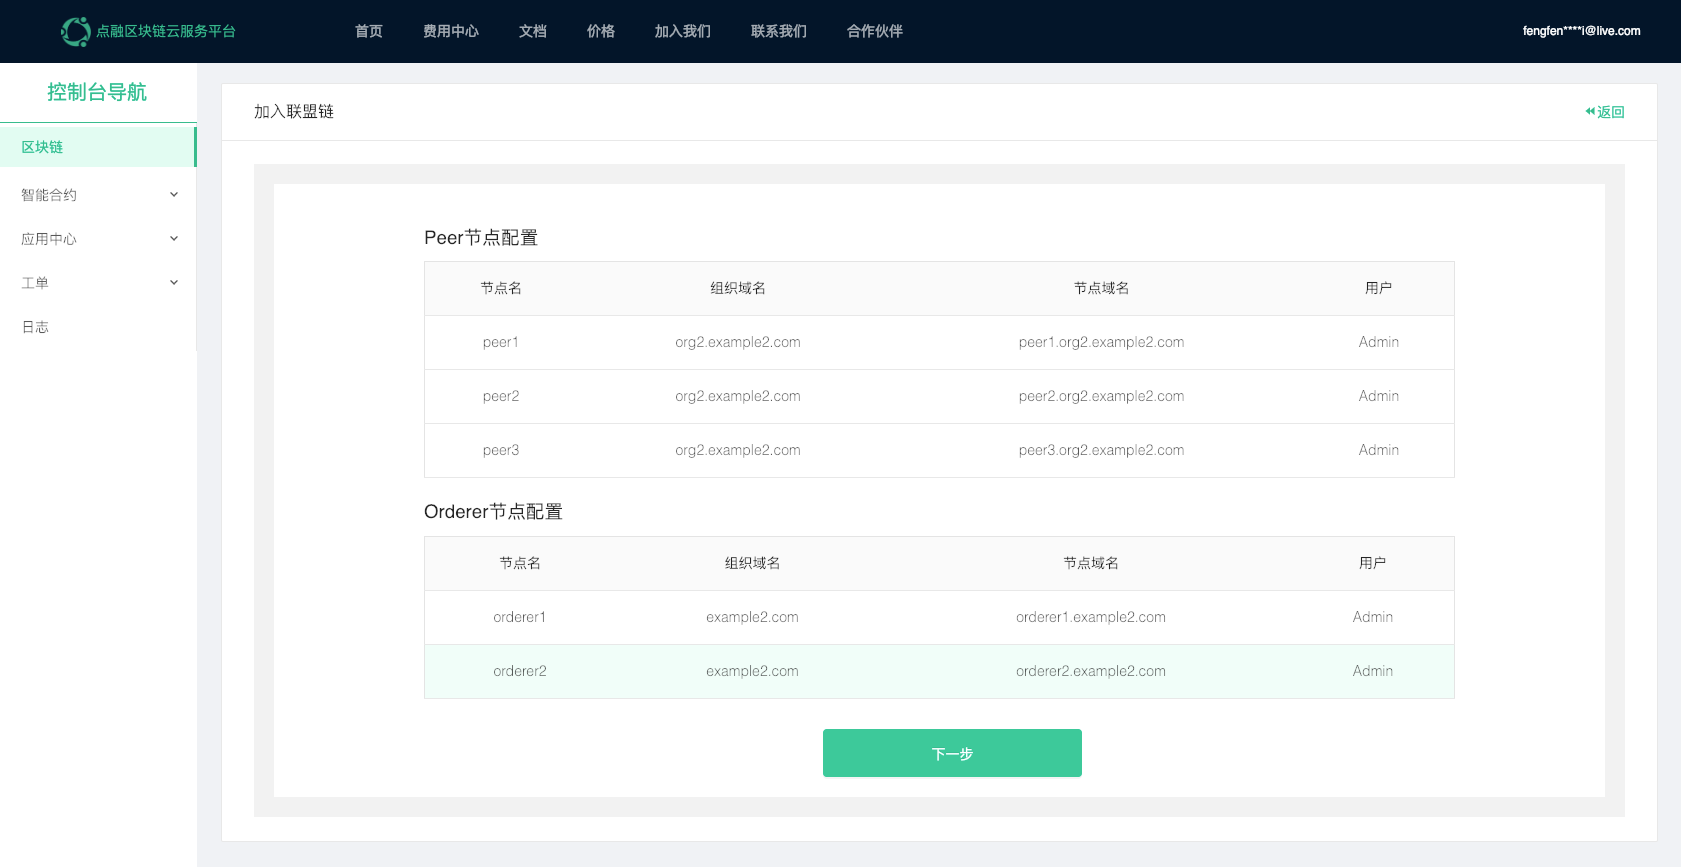Click the peer1 node name cell
This screenshot has width=1681, height=867.
pos(501,342)
